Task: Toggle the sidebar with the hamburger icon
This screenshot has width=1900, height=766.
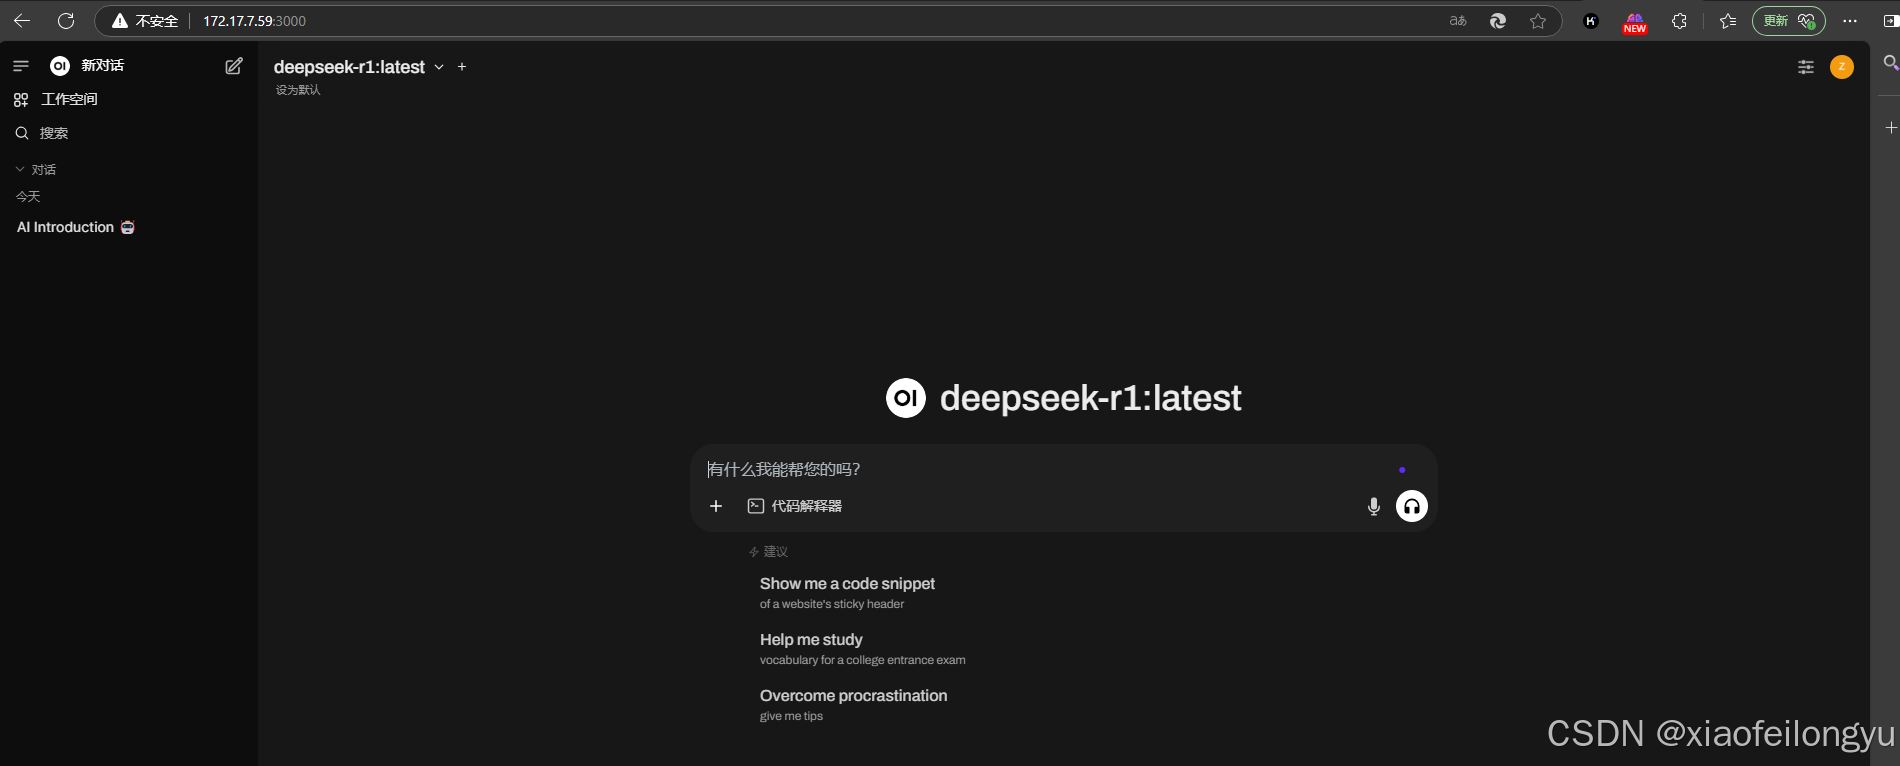Action: [x=21, y=66]
